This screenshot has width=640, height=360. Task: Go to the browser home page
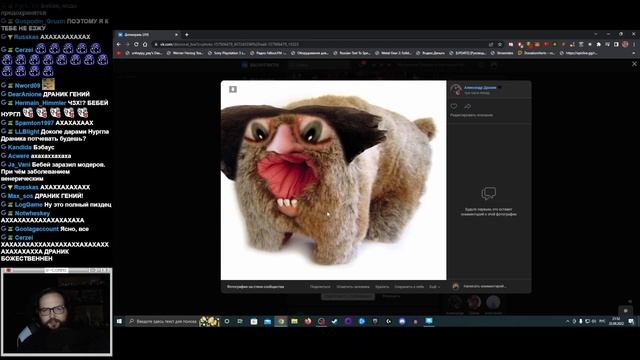pyautogui.click(x=145, y=44)
